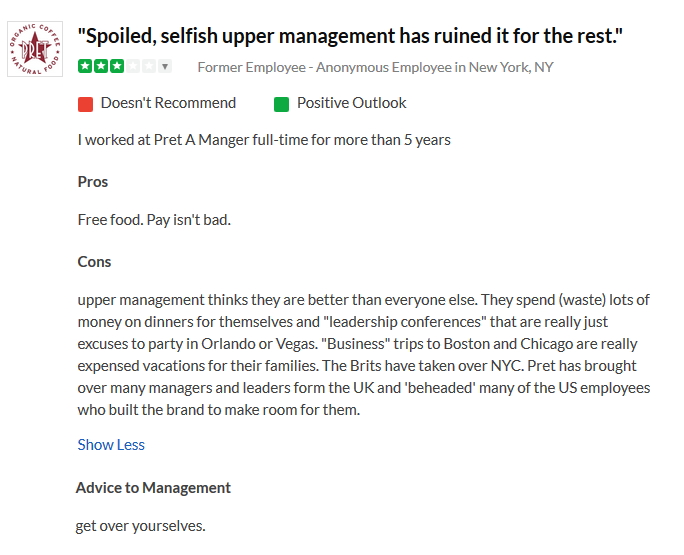Viewport: 684px width, 555px height.
Task: Click the Cons section heading
Action: click(95, 261)
